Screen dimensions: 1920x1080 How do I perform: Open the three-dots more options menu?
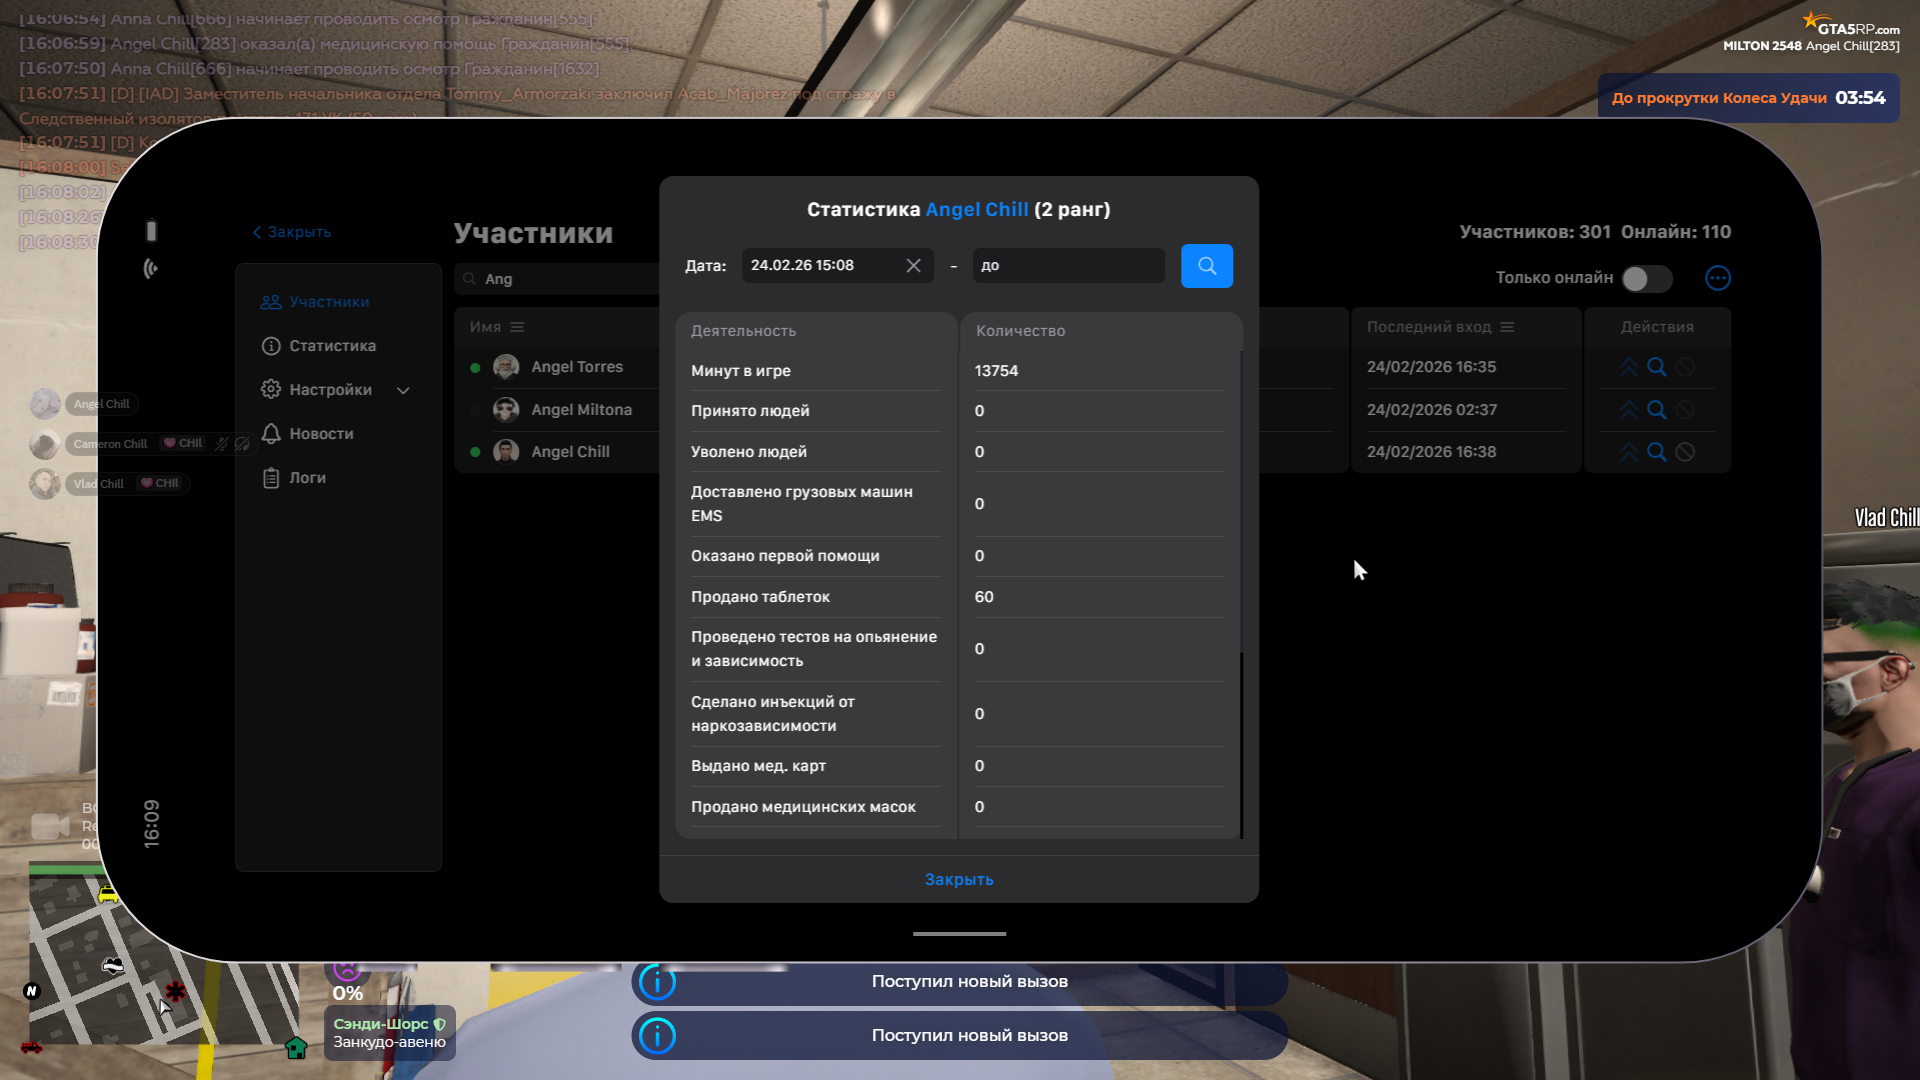click(1717, 278)
